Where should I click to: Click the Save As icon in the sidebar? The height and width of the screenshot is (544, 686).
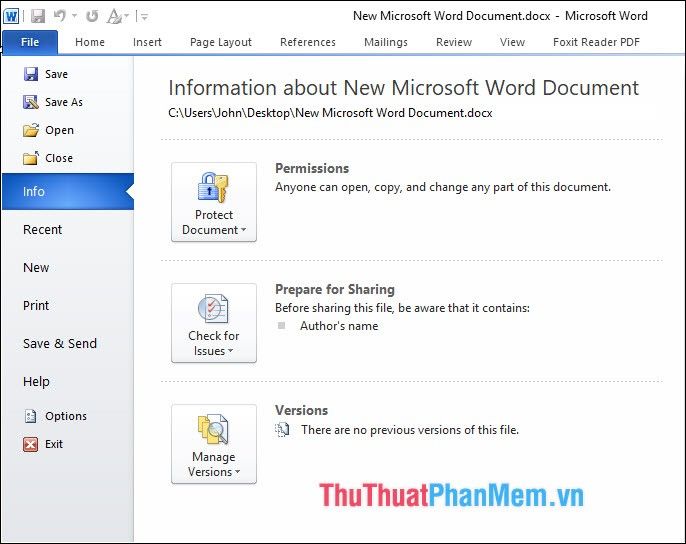point(31,102)
